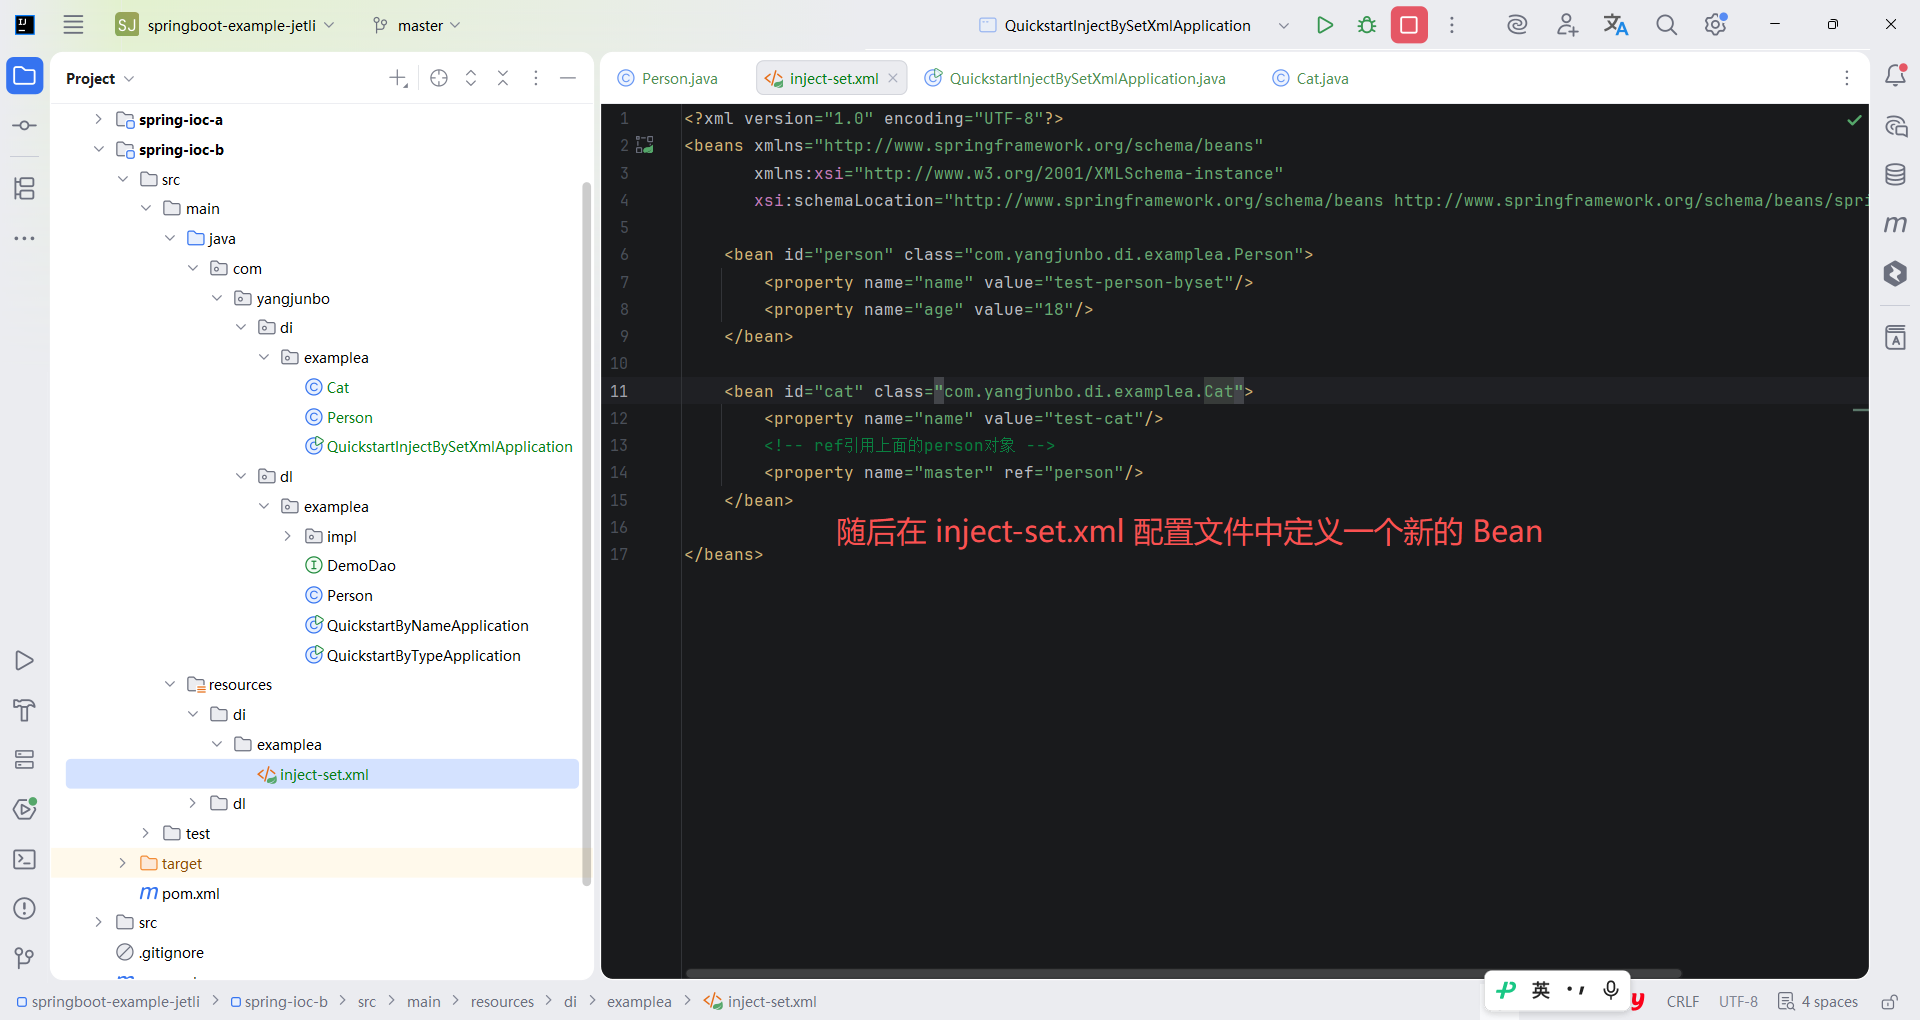Click examplea breadcrumb in status bar
Viewport: 1920px width, 1020px height.
[x=639, y=1002]
